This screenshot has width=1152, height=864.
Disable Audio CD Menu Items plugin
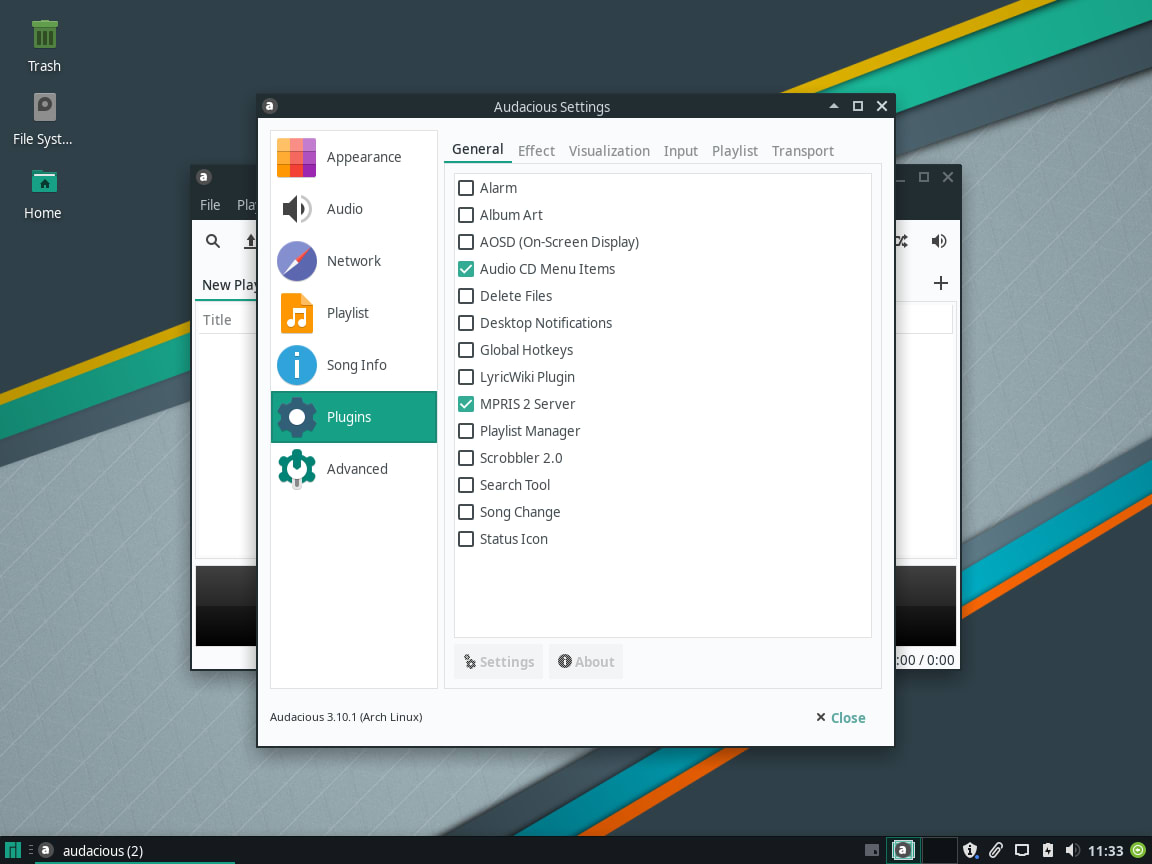click(466, 269)
